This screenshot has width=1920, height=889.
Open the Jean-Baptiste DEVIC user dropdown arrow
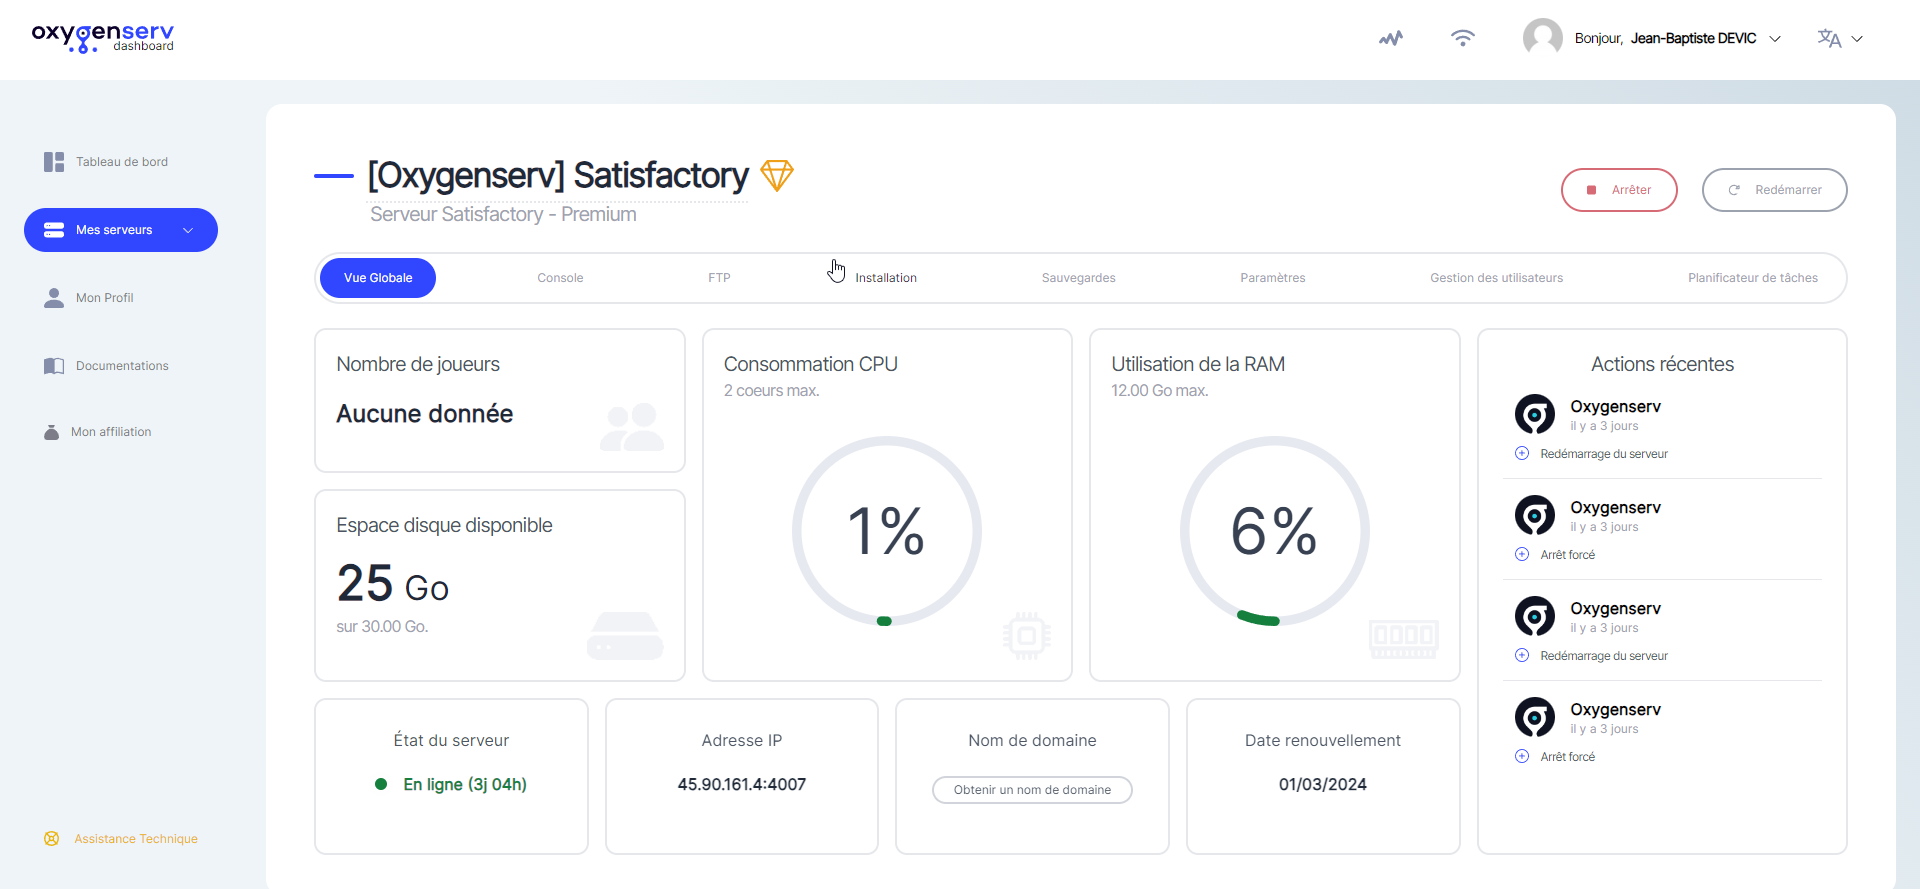[1775, 39]
